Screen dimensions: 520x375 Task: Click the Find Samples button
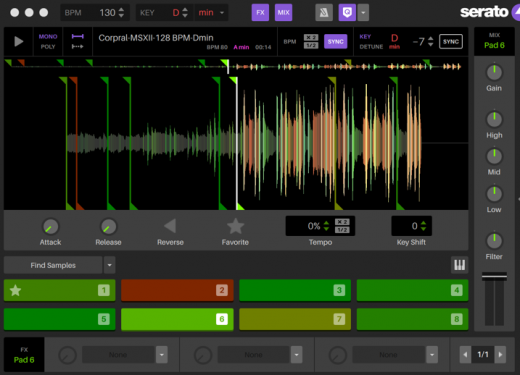pyautogui.click(x=53, y=265)
